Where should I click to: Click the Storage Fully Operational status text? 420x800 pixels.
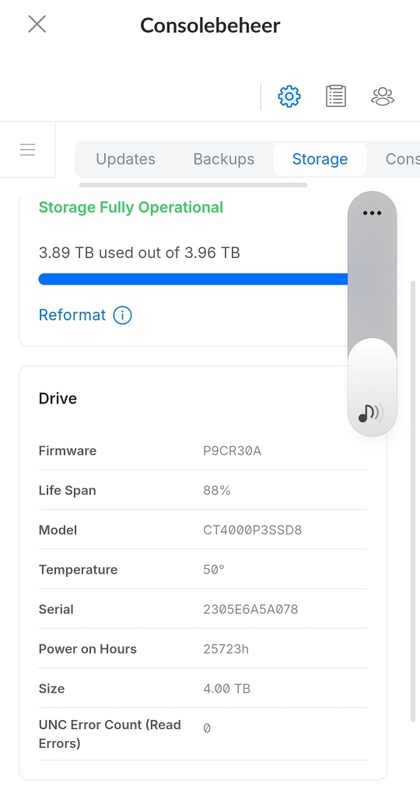(131, 208)
